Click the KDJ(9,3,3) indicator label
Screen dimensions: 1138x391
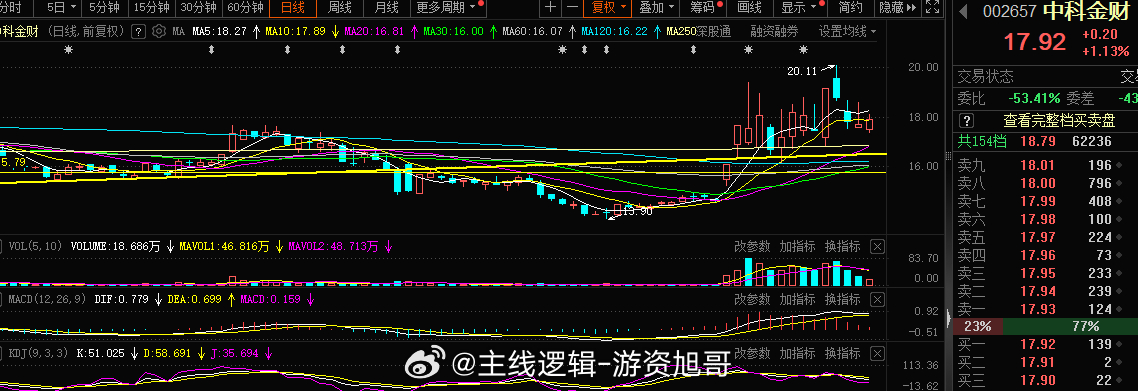click(x=38, y=354)
